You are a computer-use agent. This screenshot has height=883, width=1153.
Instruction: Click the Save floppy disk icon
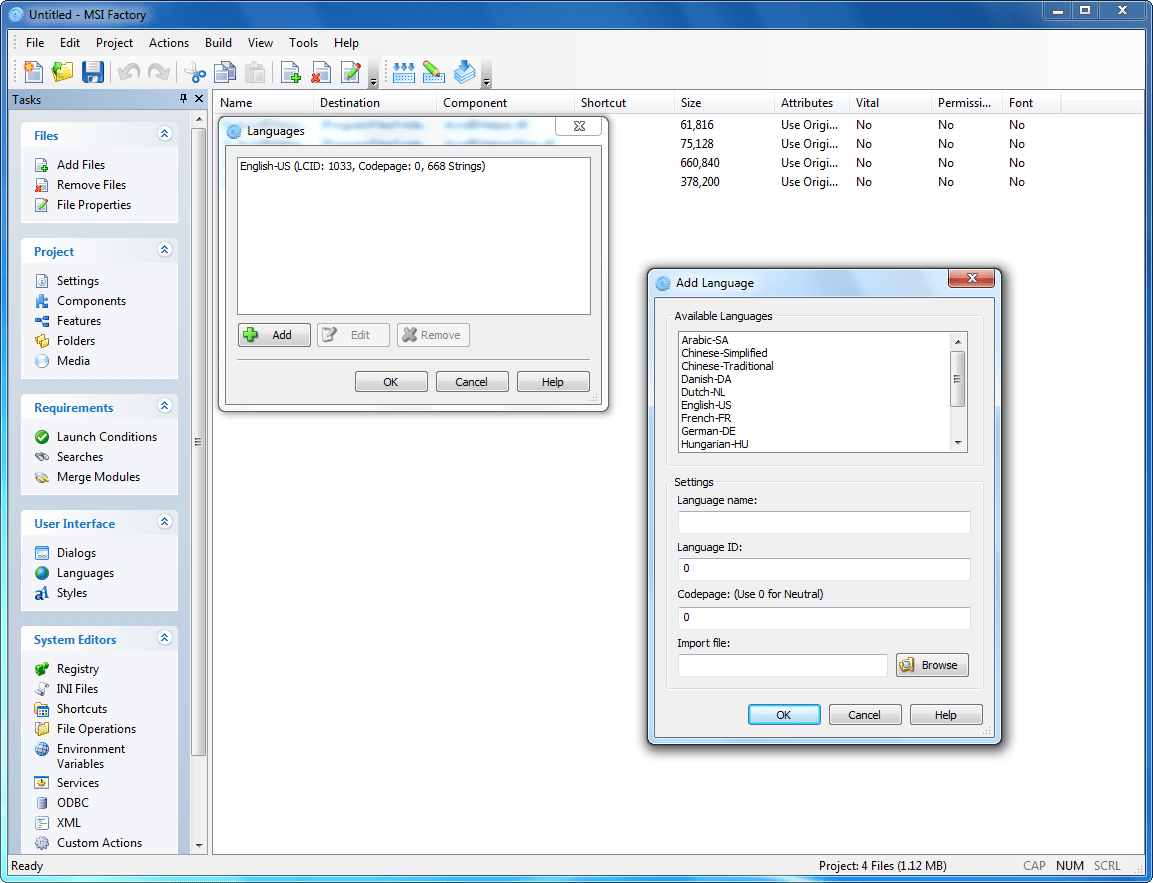click(x=93, y=72)
